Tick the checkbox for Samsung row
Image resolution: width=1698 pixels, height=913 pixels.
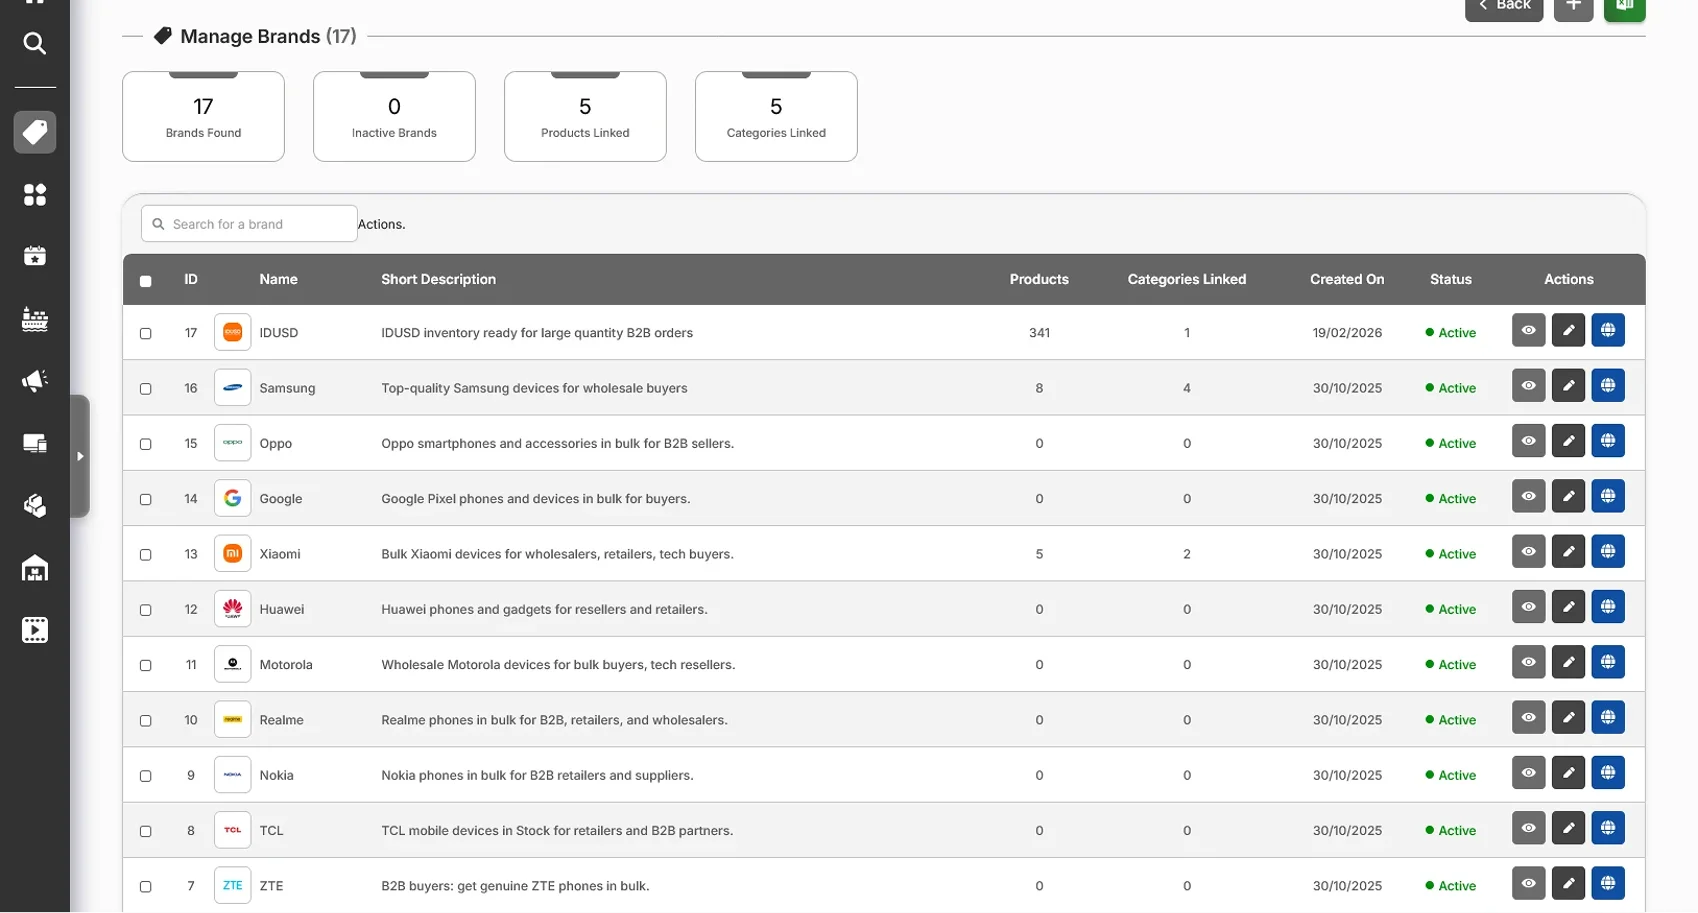146,388
